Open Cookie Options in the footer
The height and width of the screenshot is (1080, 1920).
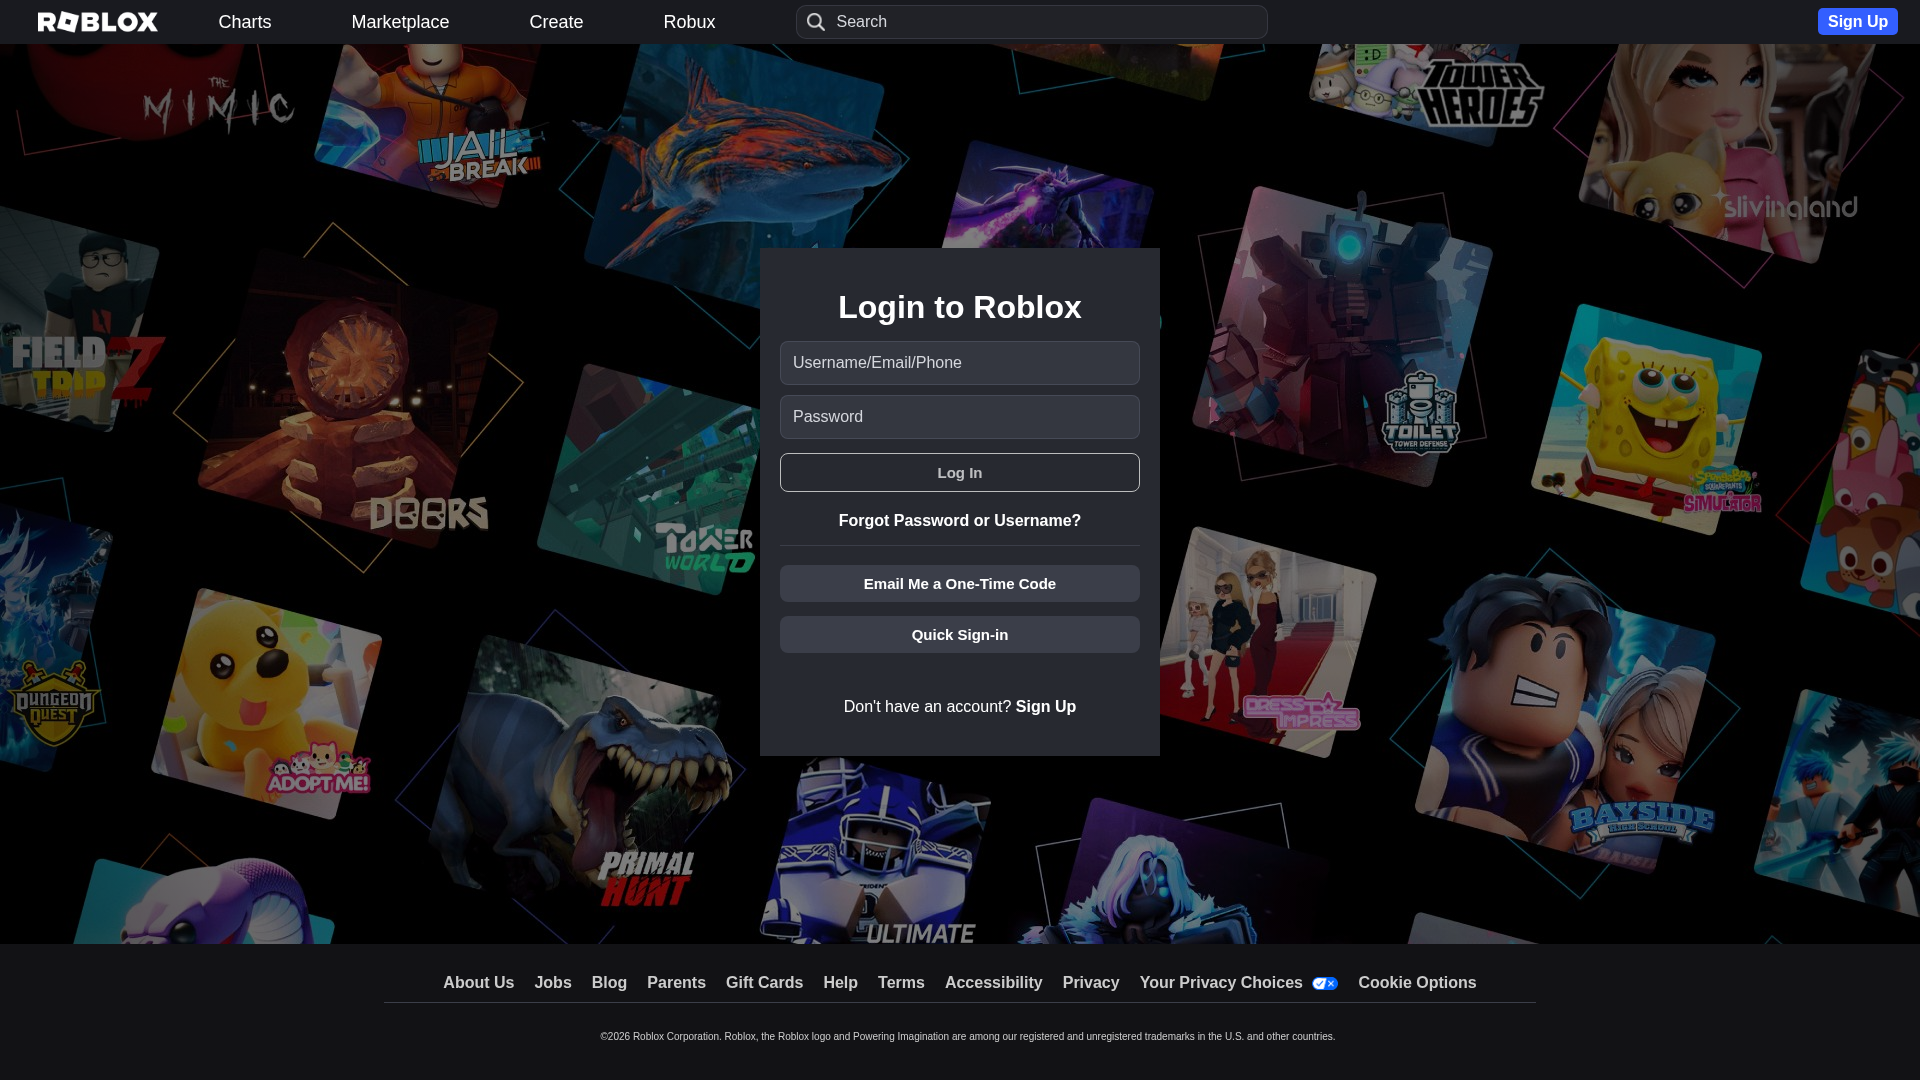coord(1417,983)
